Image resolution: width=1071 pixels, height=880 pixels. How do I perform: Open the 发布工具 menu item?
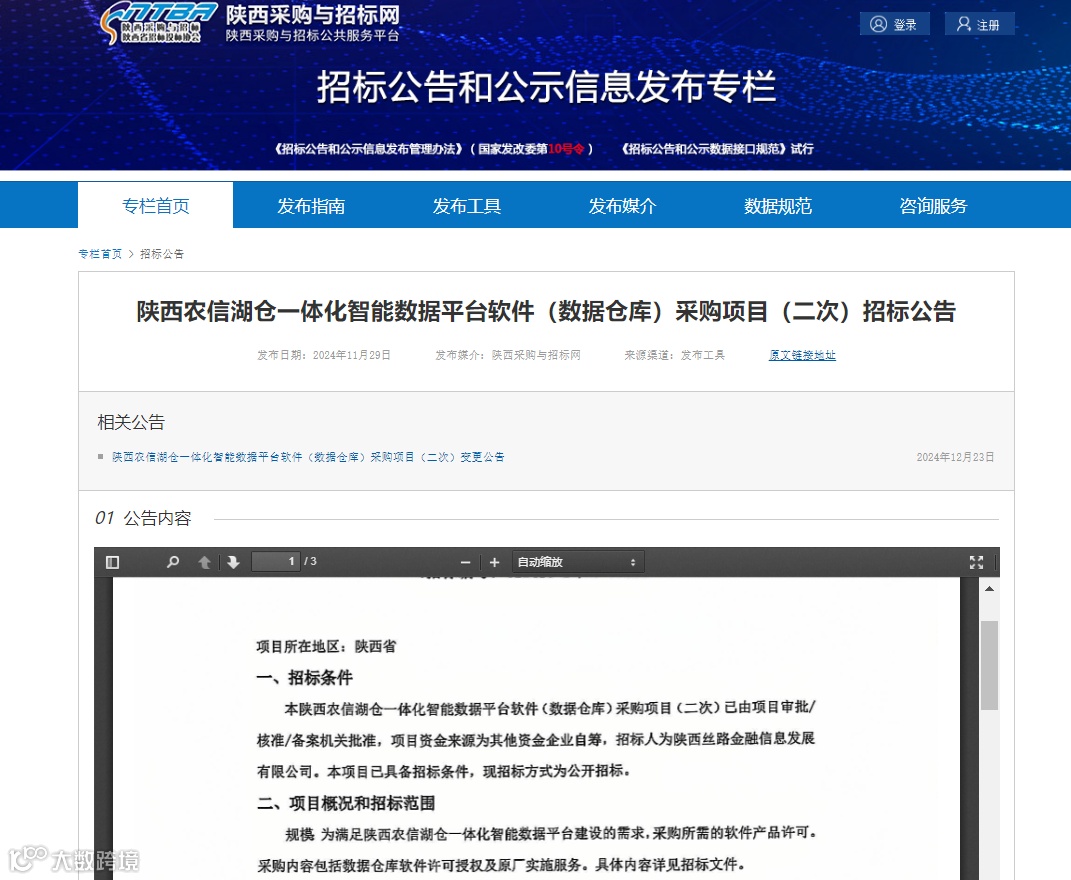tap(467, 206)
